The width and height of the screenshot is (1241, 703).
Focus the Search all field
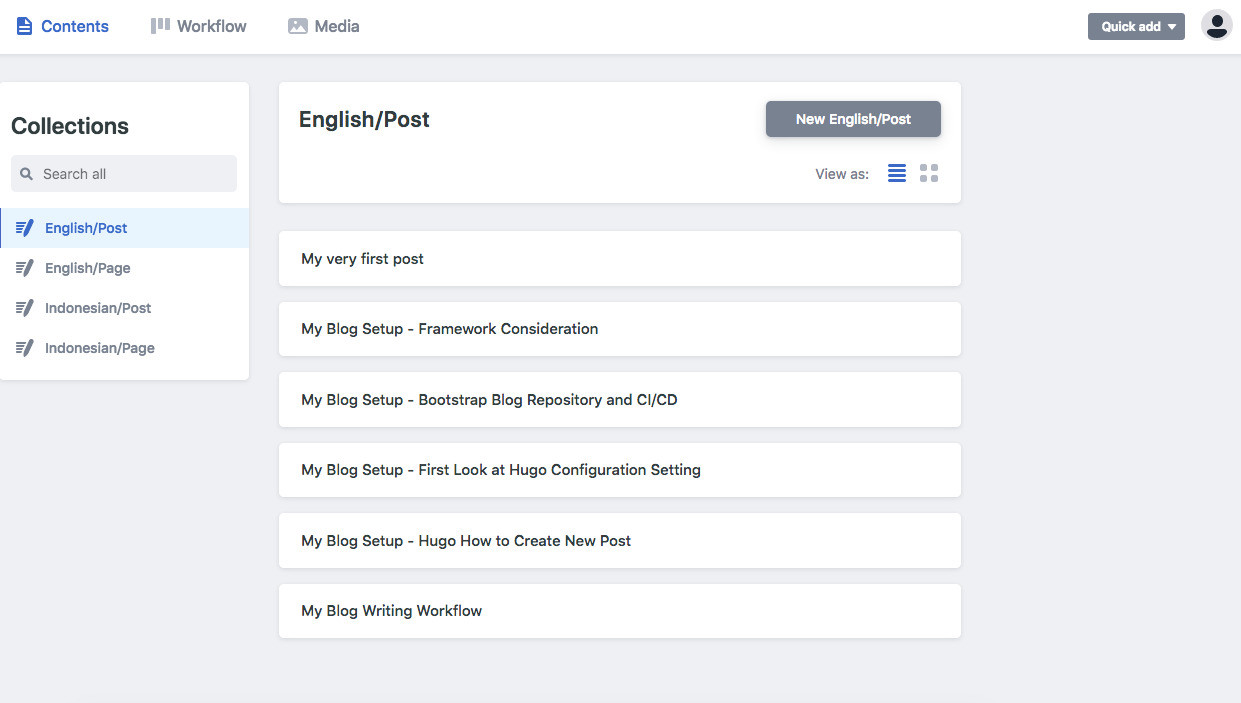135,174
